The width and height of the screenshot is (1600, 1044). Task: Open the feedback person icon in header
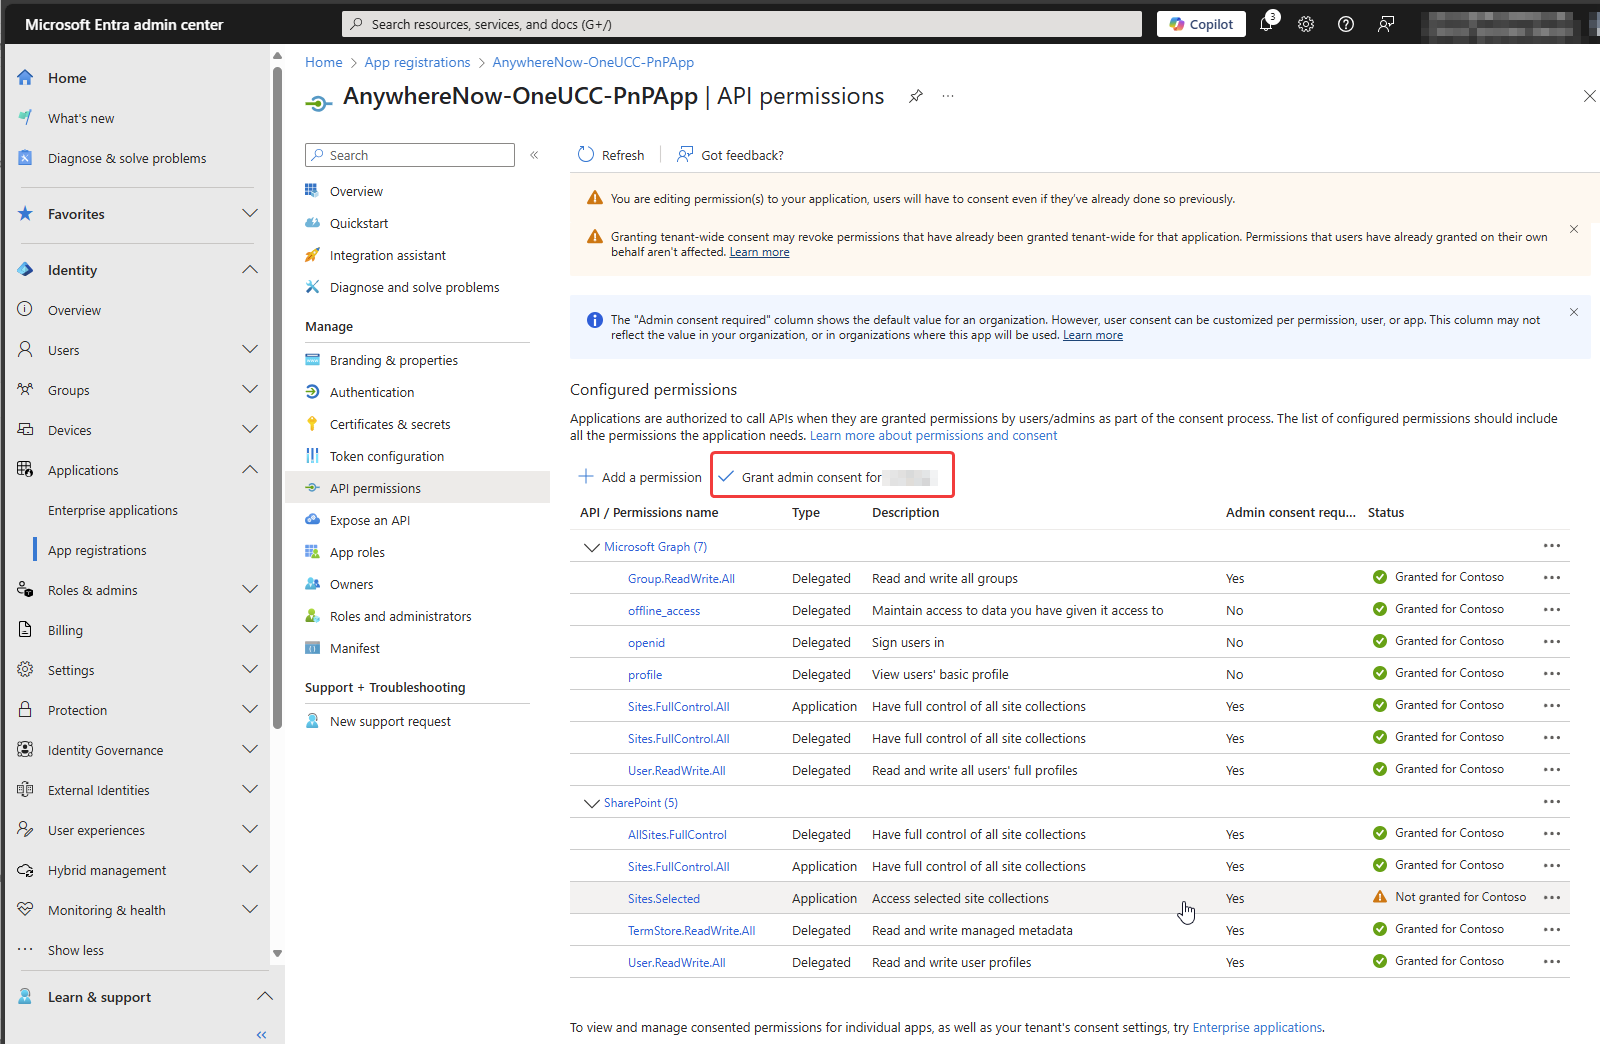pyautogui.click(x=1386, y=24)
